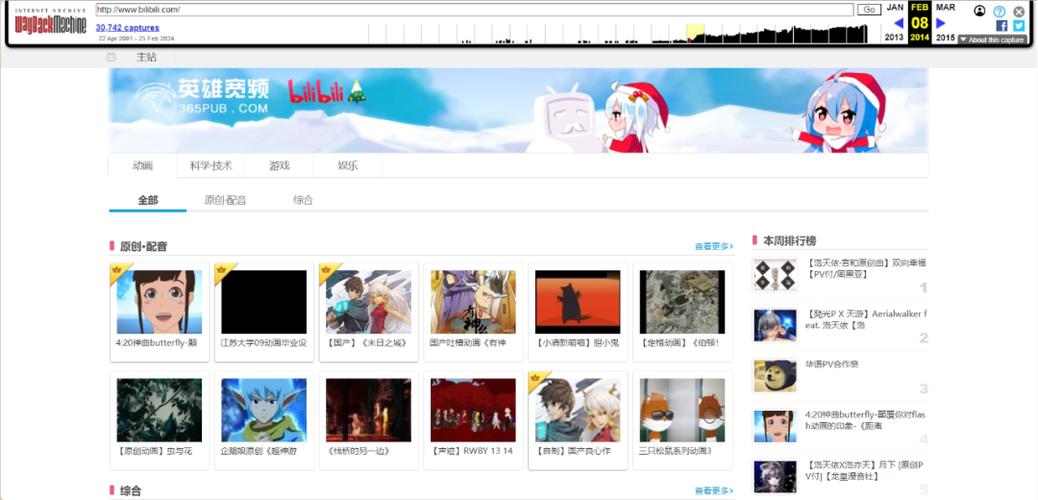Viewport: 1038px width, 500px height.
Task: Close the Wayback toolbar with X icon
Action: click(x=1019, y=11)
